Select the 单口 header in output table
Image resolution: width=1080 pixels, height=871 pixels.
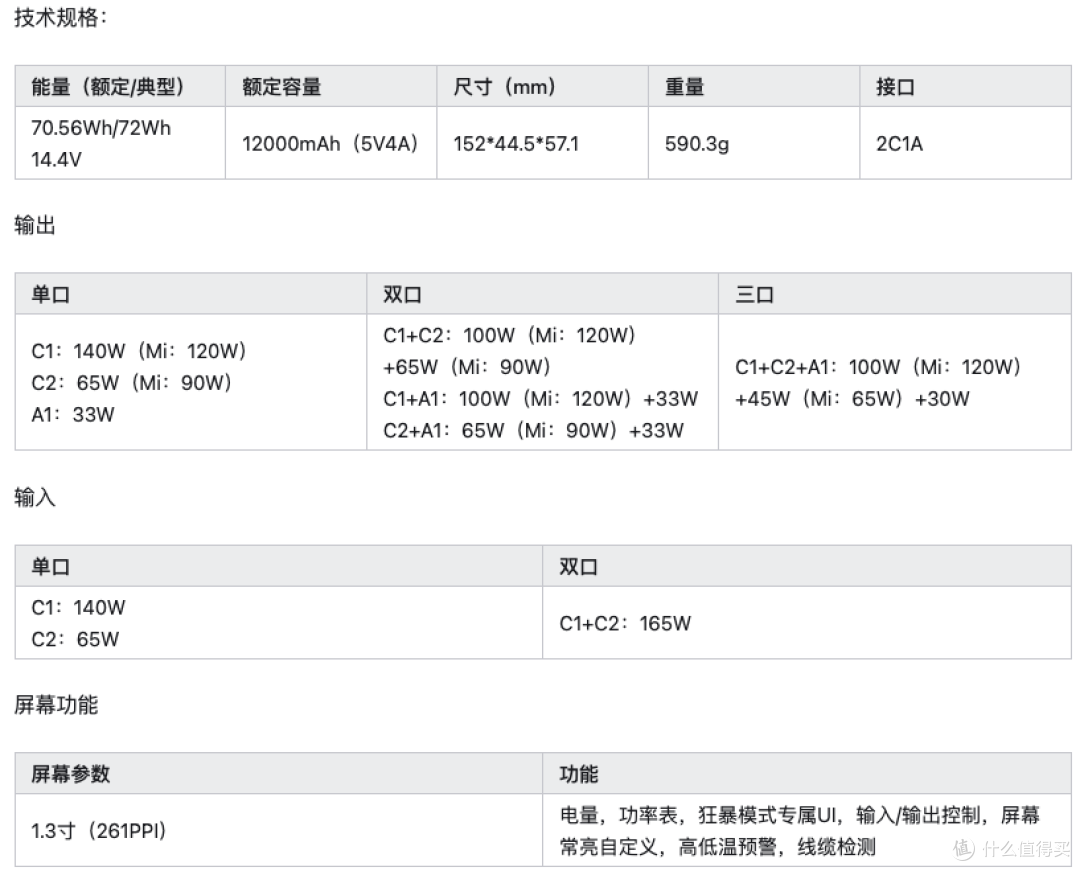point(190,295)
